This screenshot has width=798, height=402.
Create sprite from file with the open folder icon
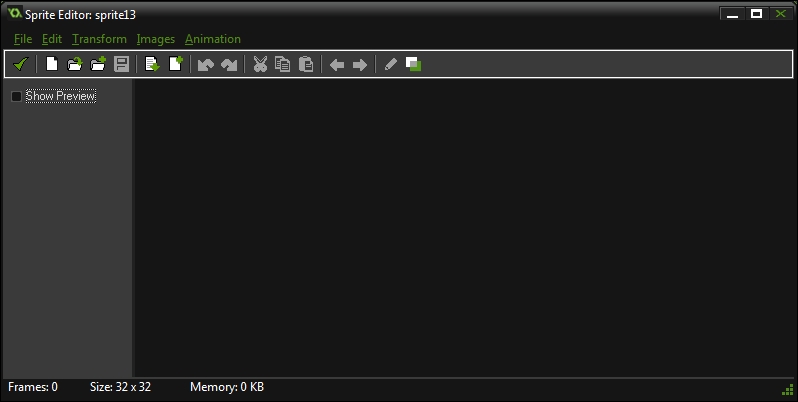[74, 64]
